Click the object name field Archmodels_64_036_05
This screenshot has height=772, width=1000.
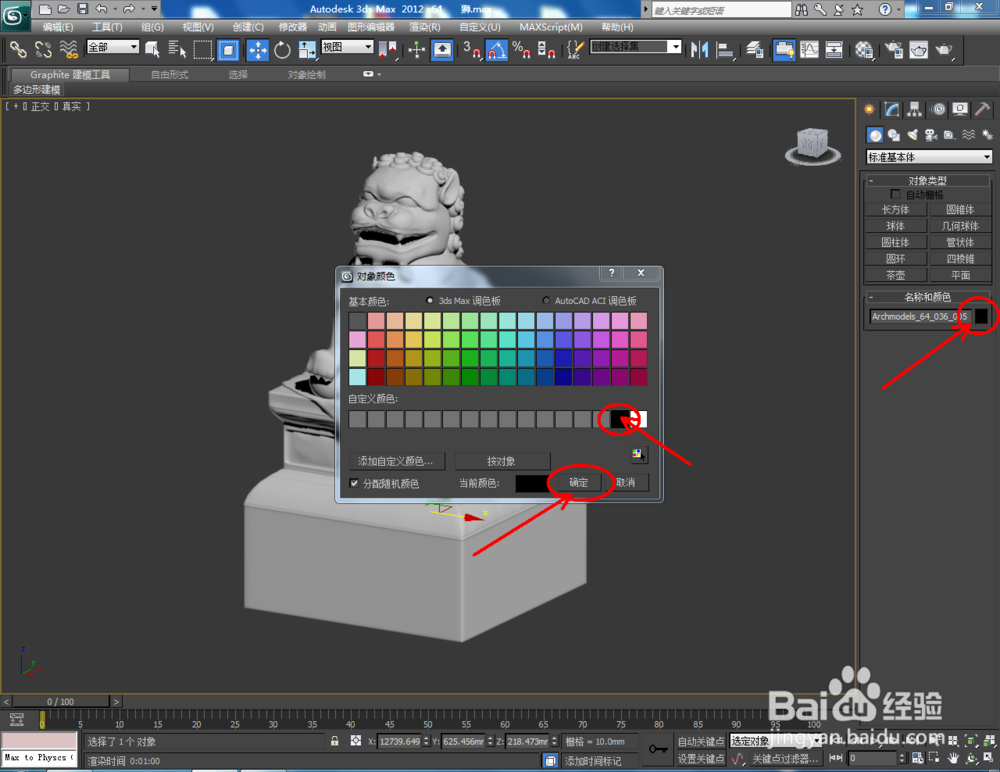[x=920, y=316]
